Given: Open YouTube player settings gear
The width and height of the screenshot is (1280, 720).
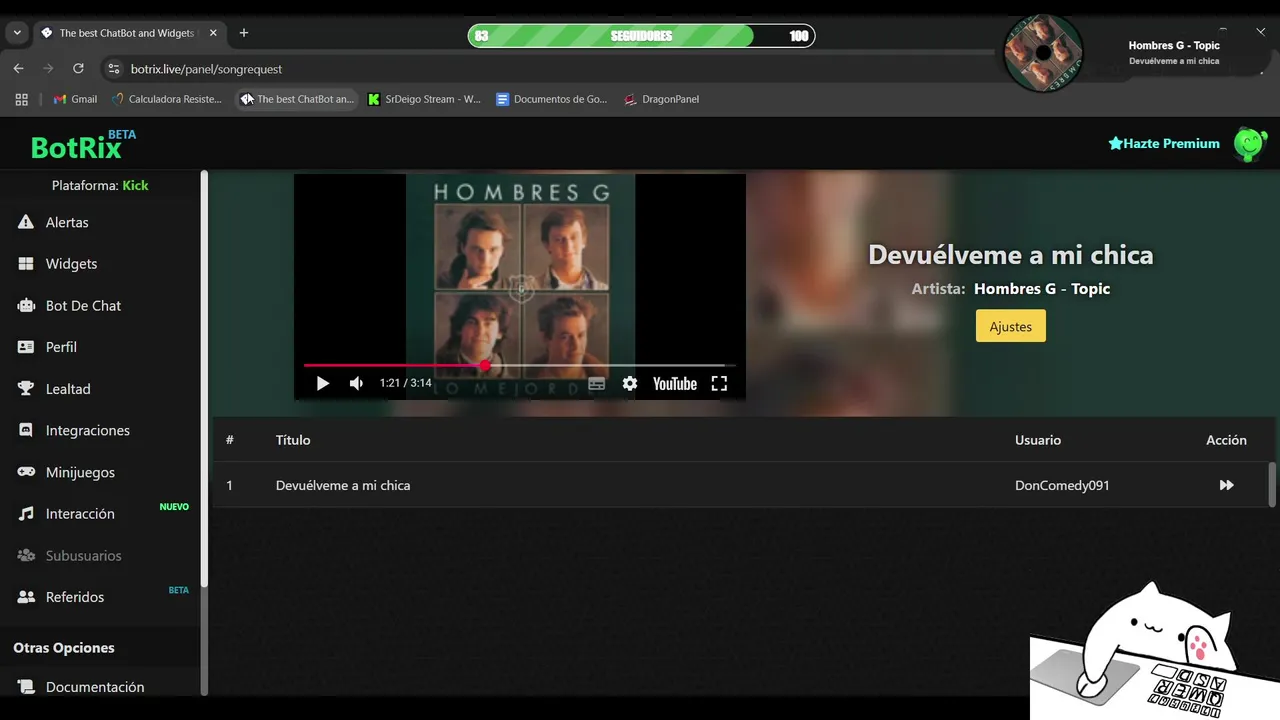Looking at the screenshot, I should point(629,383).
